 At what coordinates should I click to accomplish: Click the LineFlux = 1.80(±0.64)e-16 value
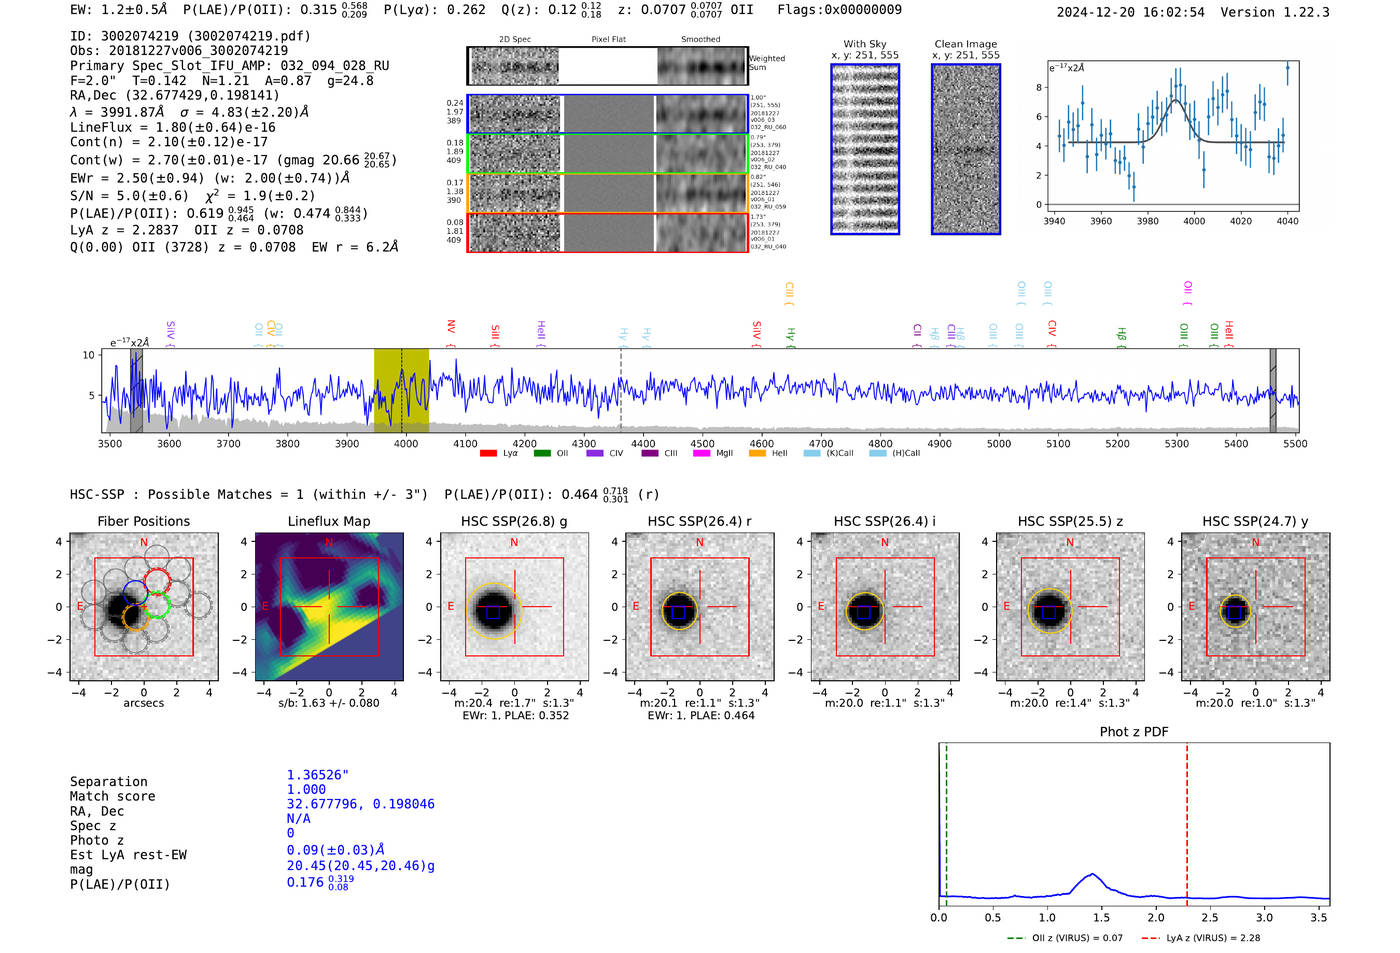[x=173, y=127]
